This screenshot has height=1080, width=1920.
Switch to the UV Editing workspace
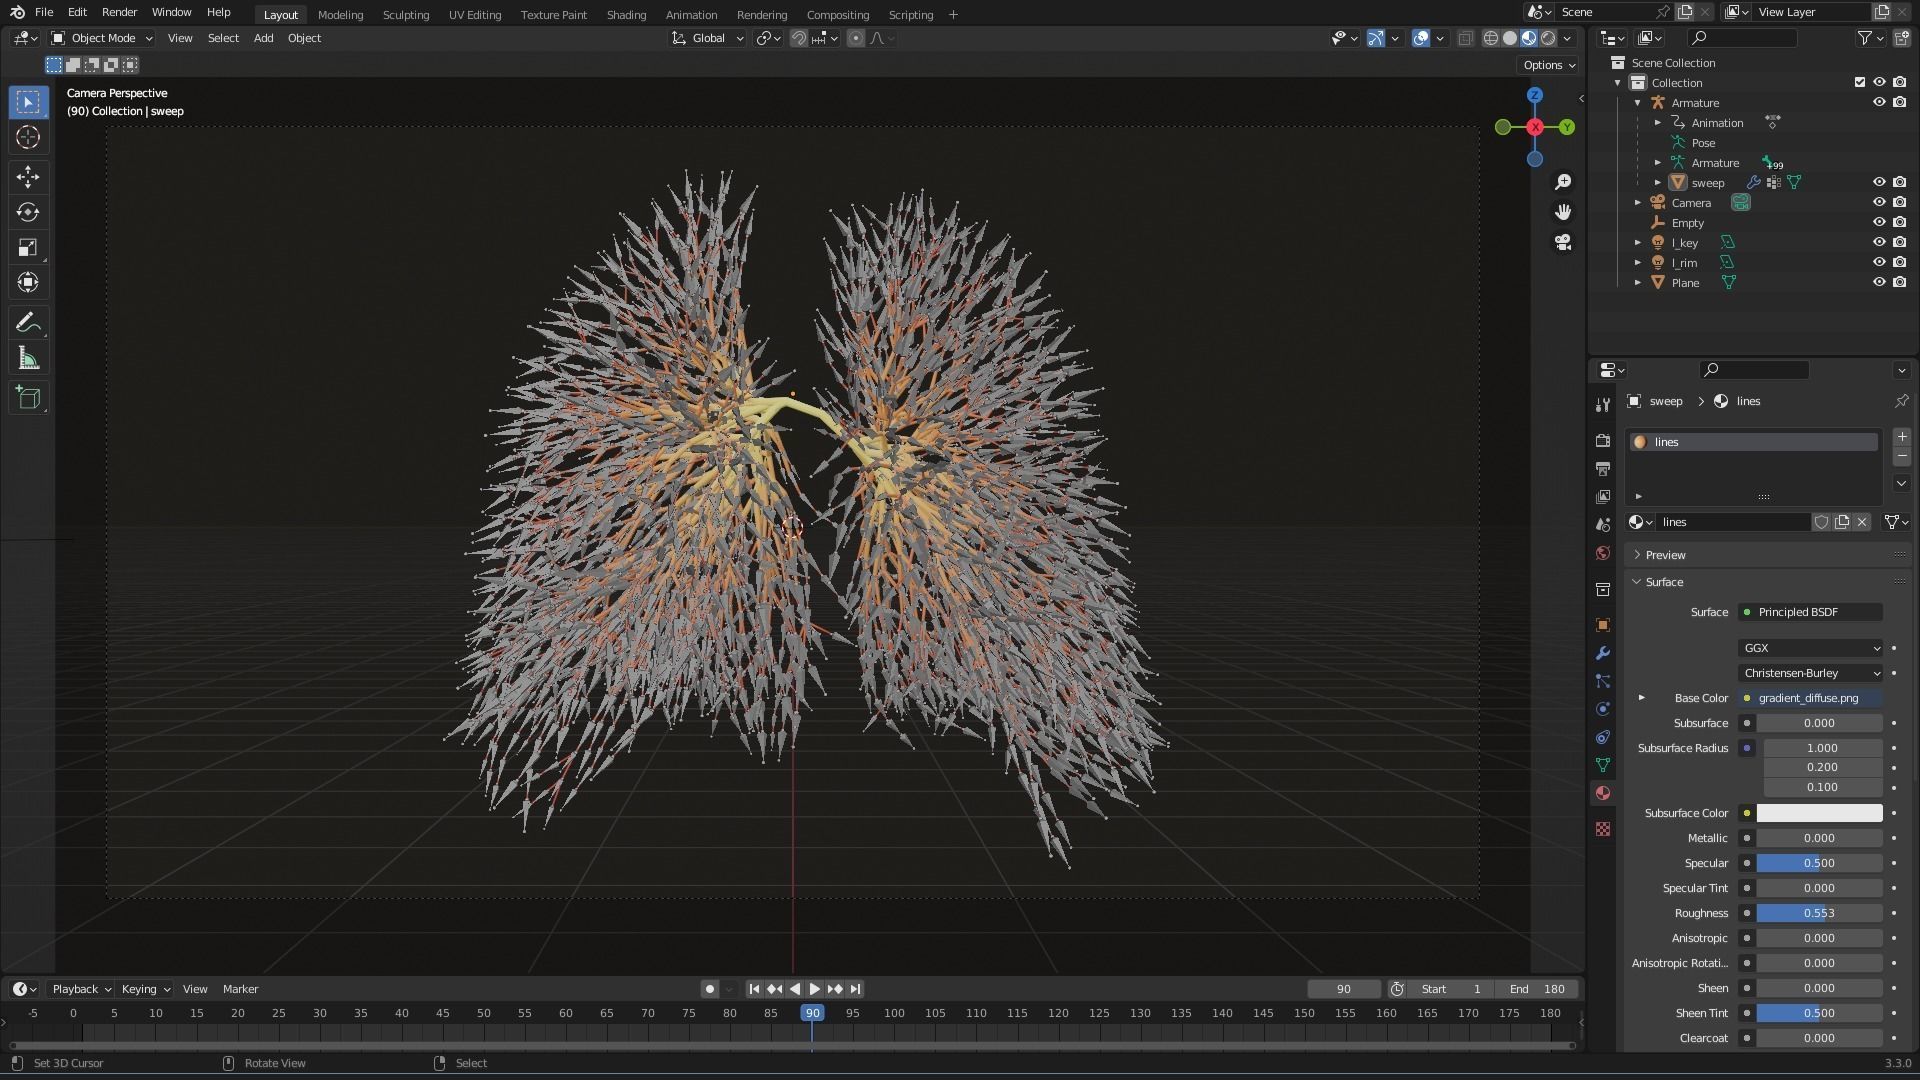tap(475, 15)
